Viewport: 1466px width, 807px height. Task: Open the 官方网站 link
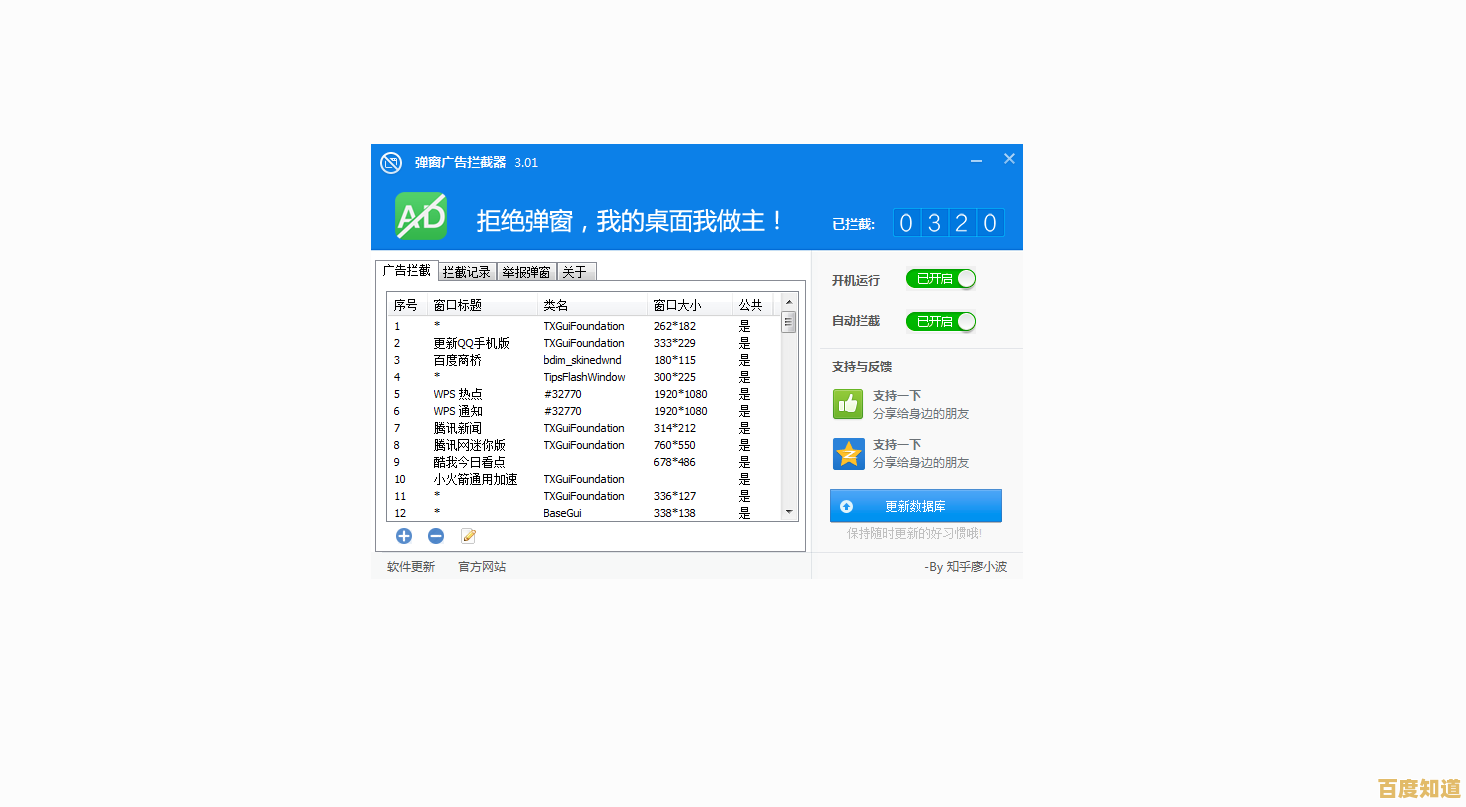(x=481, y=566)
